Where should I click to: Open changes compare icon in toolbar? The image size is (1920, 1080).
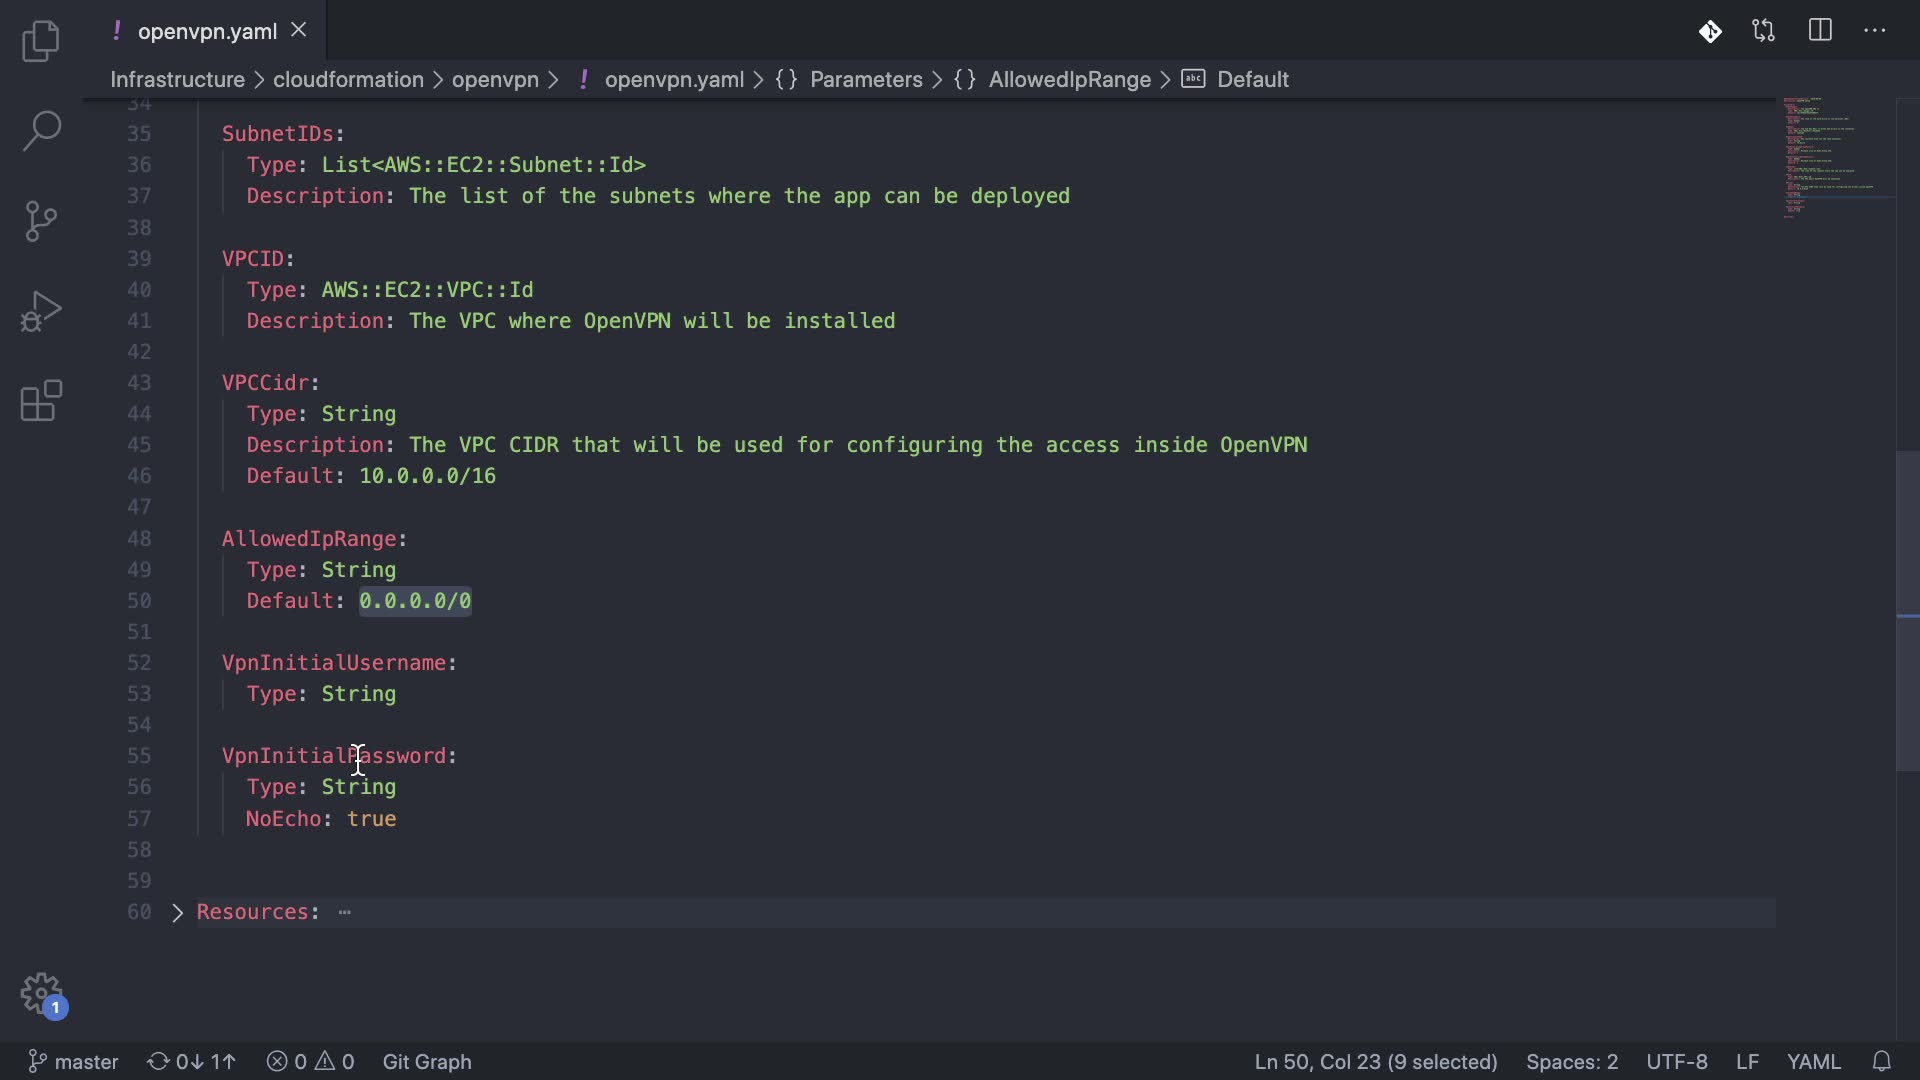pos(1764,31)
